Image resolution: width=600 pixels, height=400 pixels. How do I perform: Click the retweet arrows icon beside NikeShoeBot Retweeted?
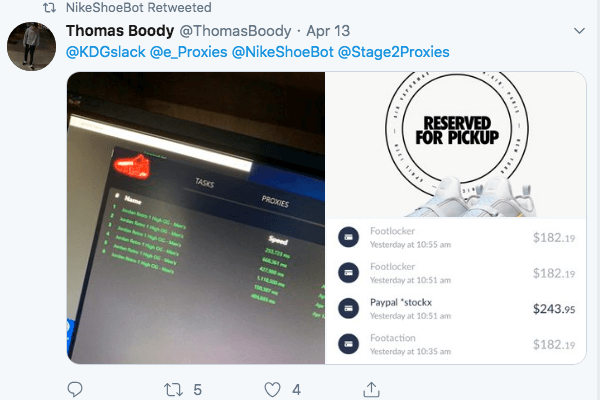pyautogui.click(x=49, y=7)
